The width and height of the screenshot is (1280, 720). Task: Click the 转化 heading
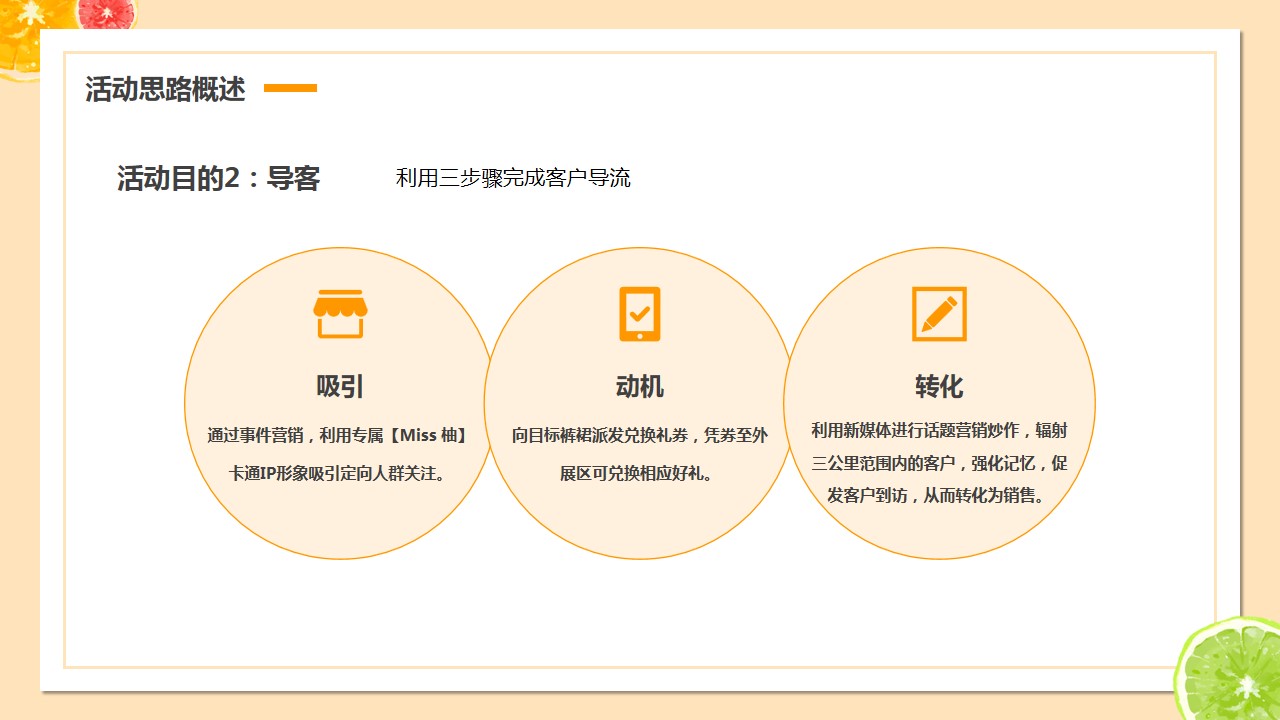(939, 387)
